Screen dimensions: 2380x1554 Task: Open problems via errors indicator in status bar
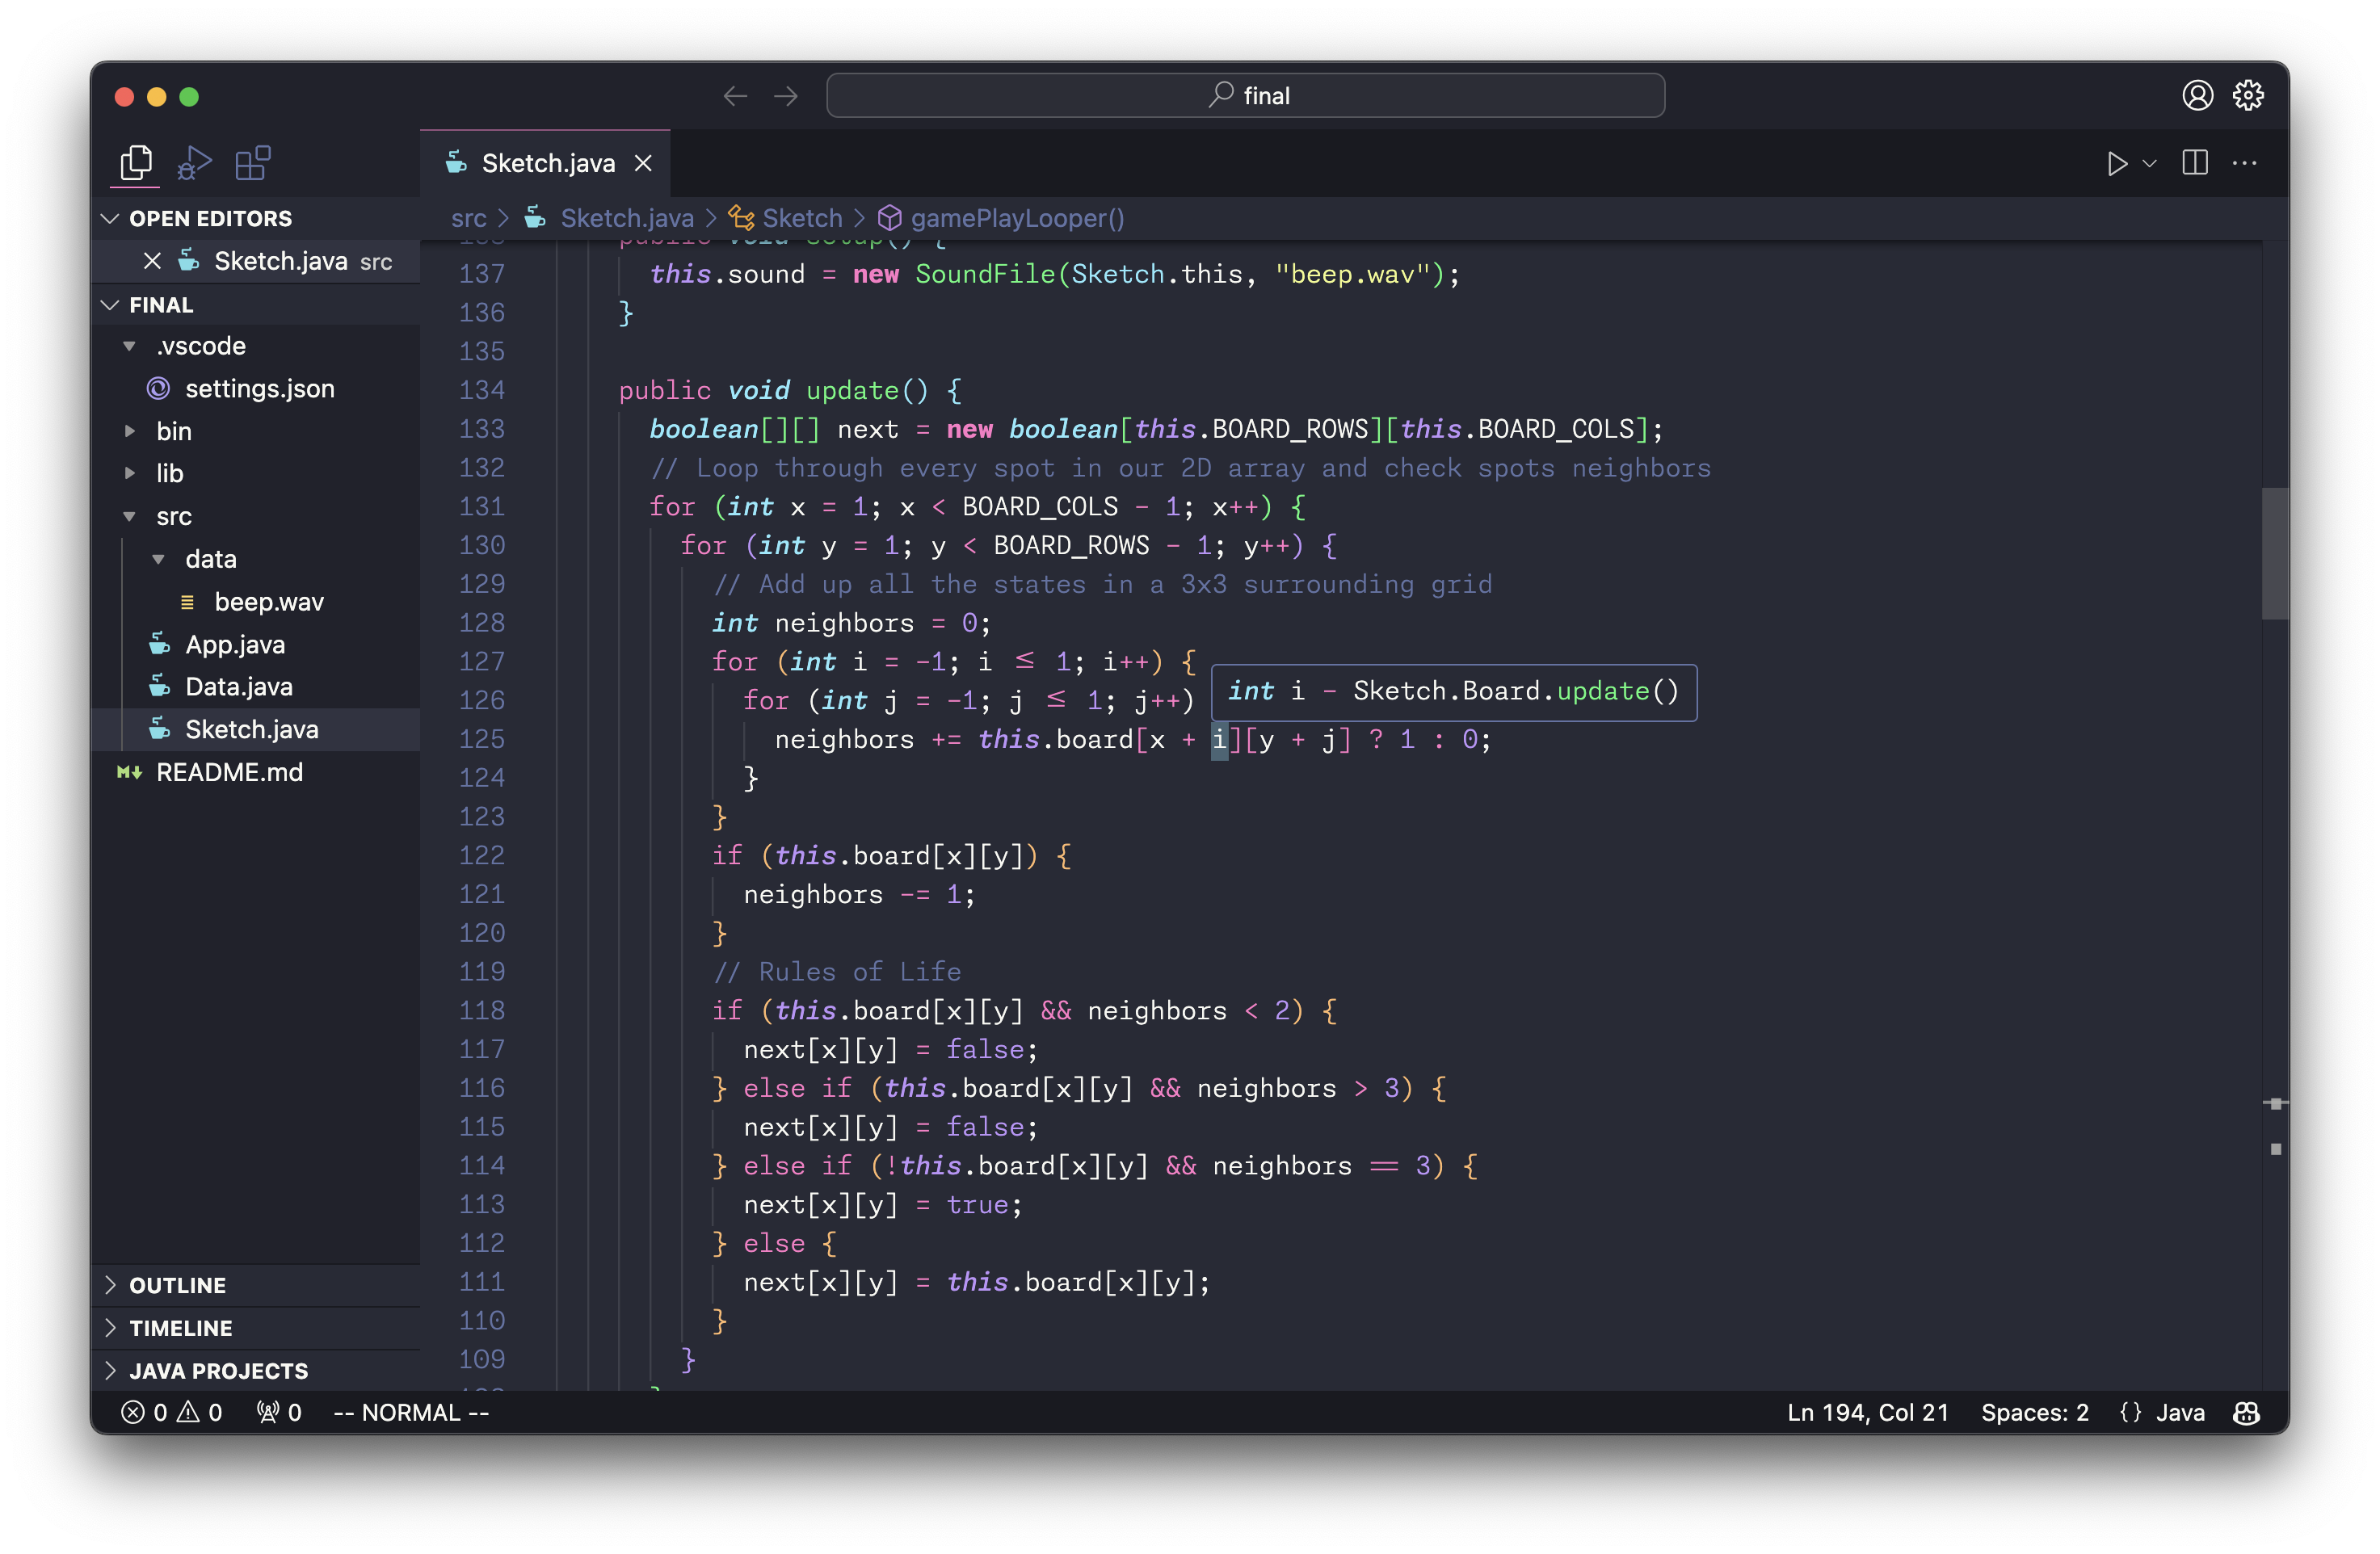point(144,1412)
